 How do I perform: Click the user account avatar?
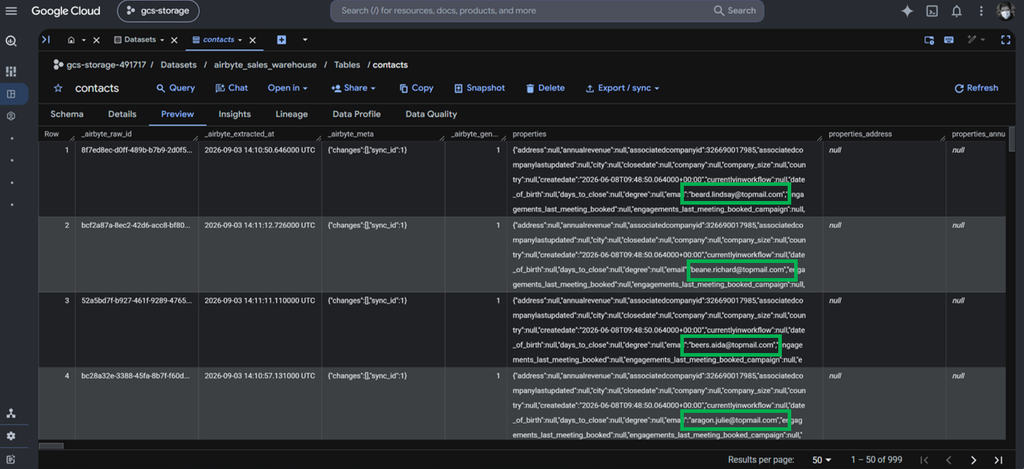[1005, 11]
